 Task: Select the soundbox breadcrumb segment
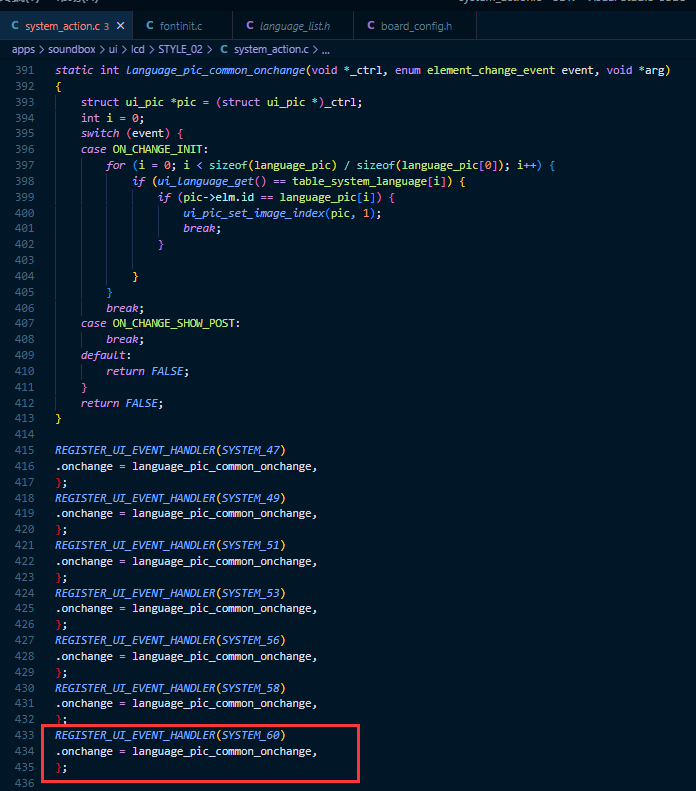[72, 49]
